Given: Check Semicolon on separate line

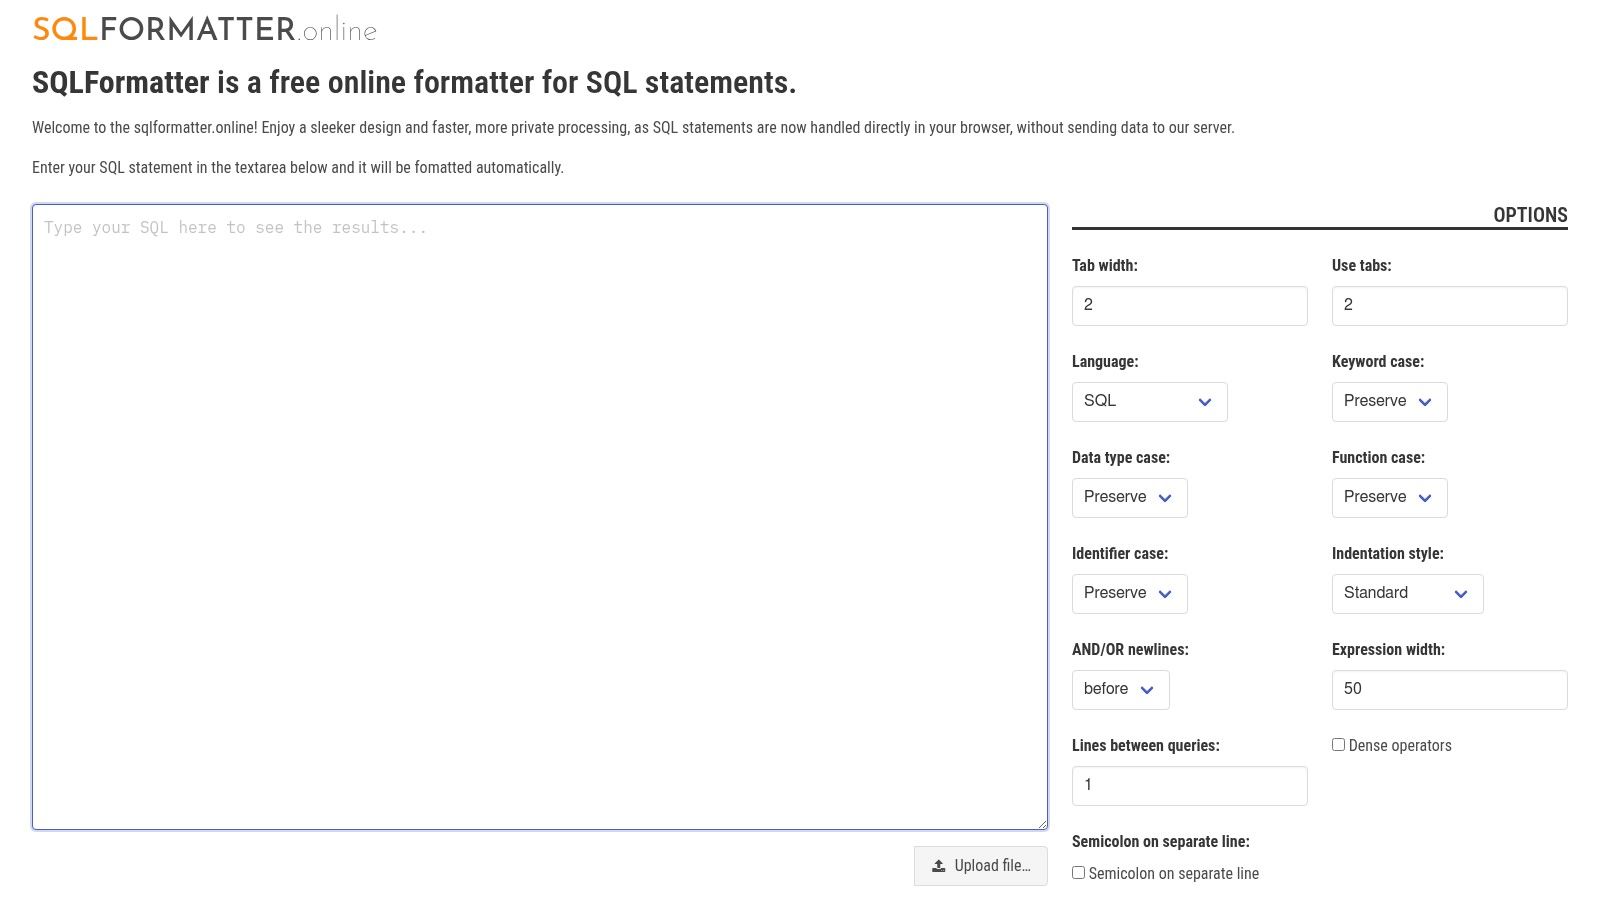Looking at the screenshot, I should click(x=1078, y=872).
